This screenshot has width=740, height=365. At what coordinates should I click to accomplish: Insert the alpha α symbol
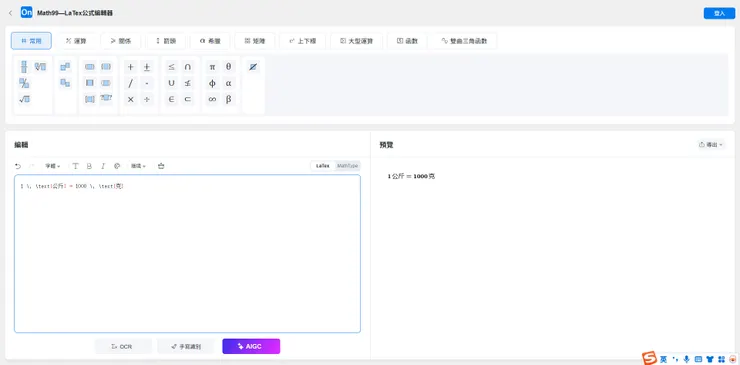coord(228,83)
